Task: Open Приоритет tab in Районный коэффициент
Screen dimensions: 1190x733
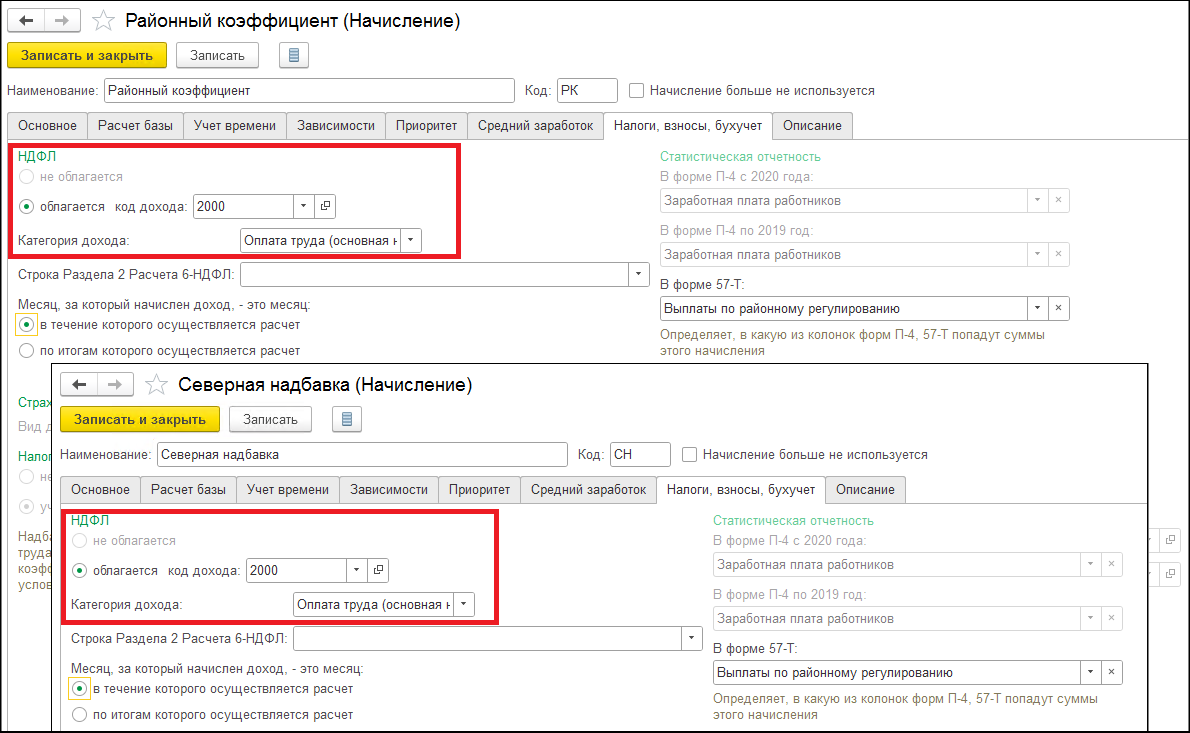Action: (x=426, y=126)
